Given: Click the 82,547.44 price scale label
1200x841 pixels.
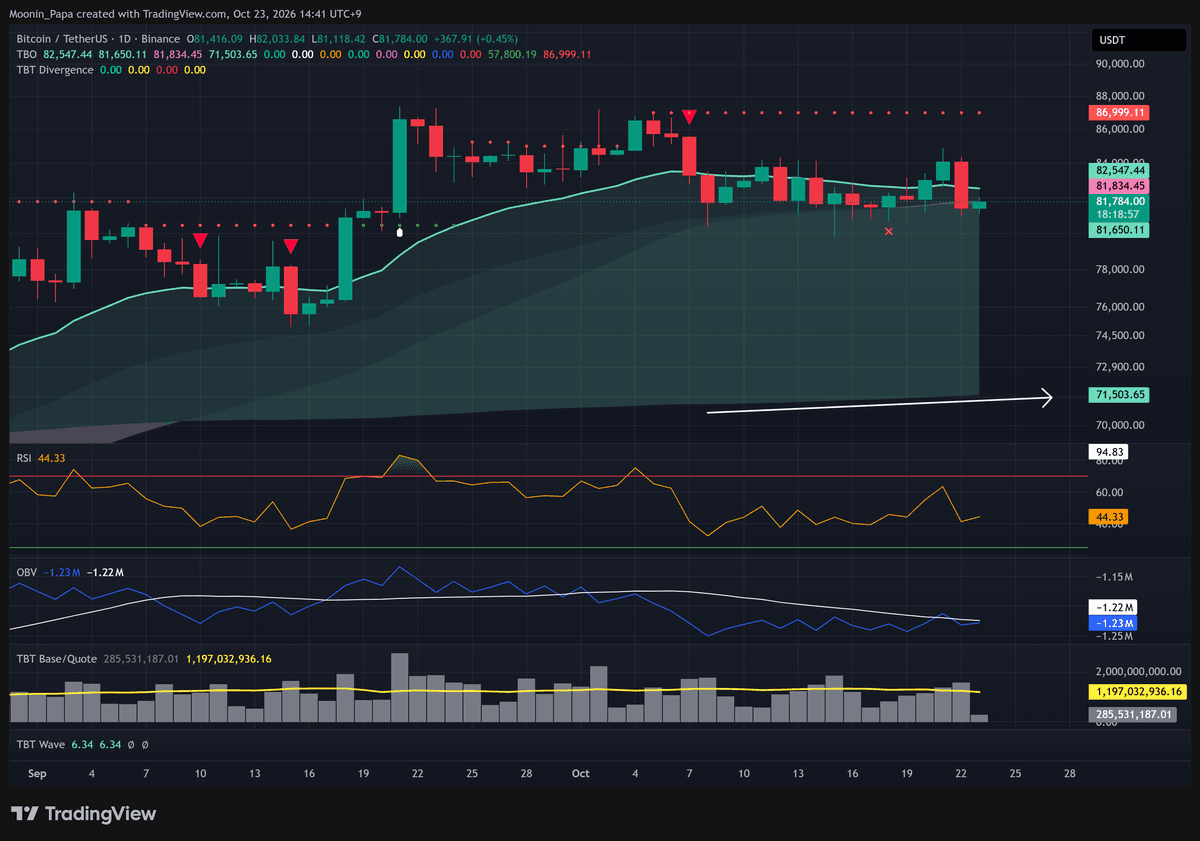Looking at the screenshot, I should pyautogui.click(x=1118, y=170).
